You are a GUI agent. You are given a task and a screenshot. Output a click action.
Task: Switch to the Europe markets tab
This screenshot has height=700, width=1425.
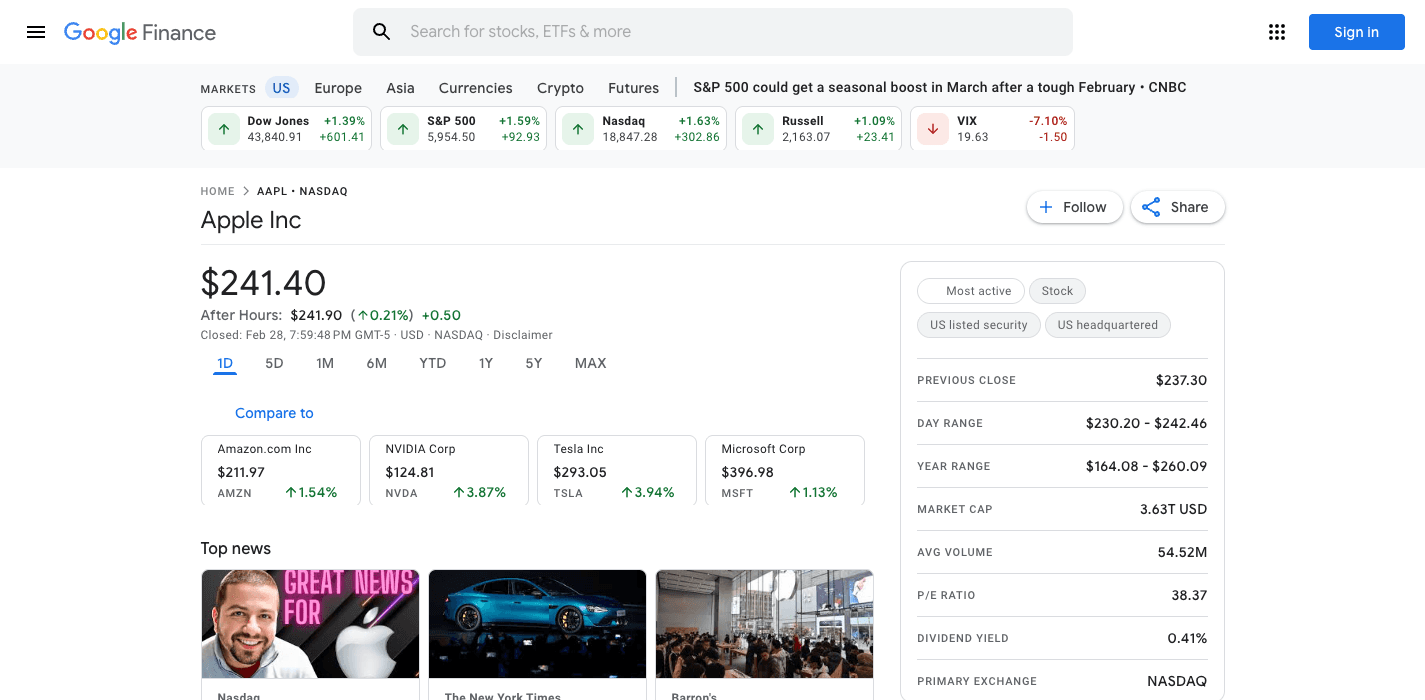click(338, 88)
